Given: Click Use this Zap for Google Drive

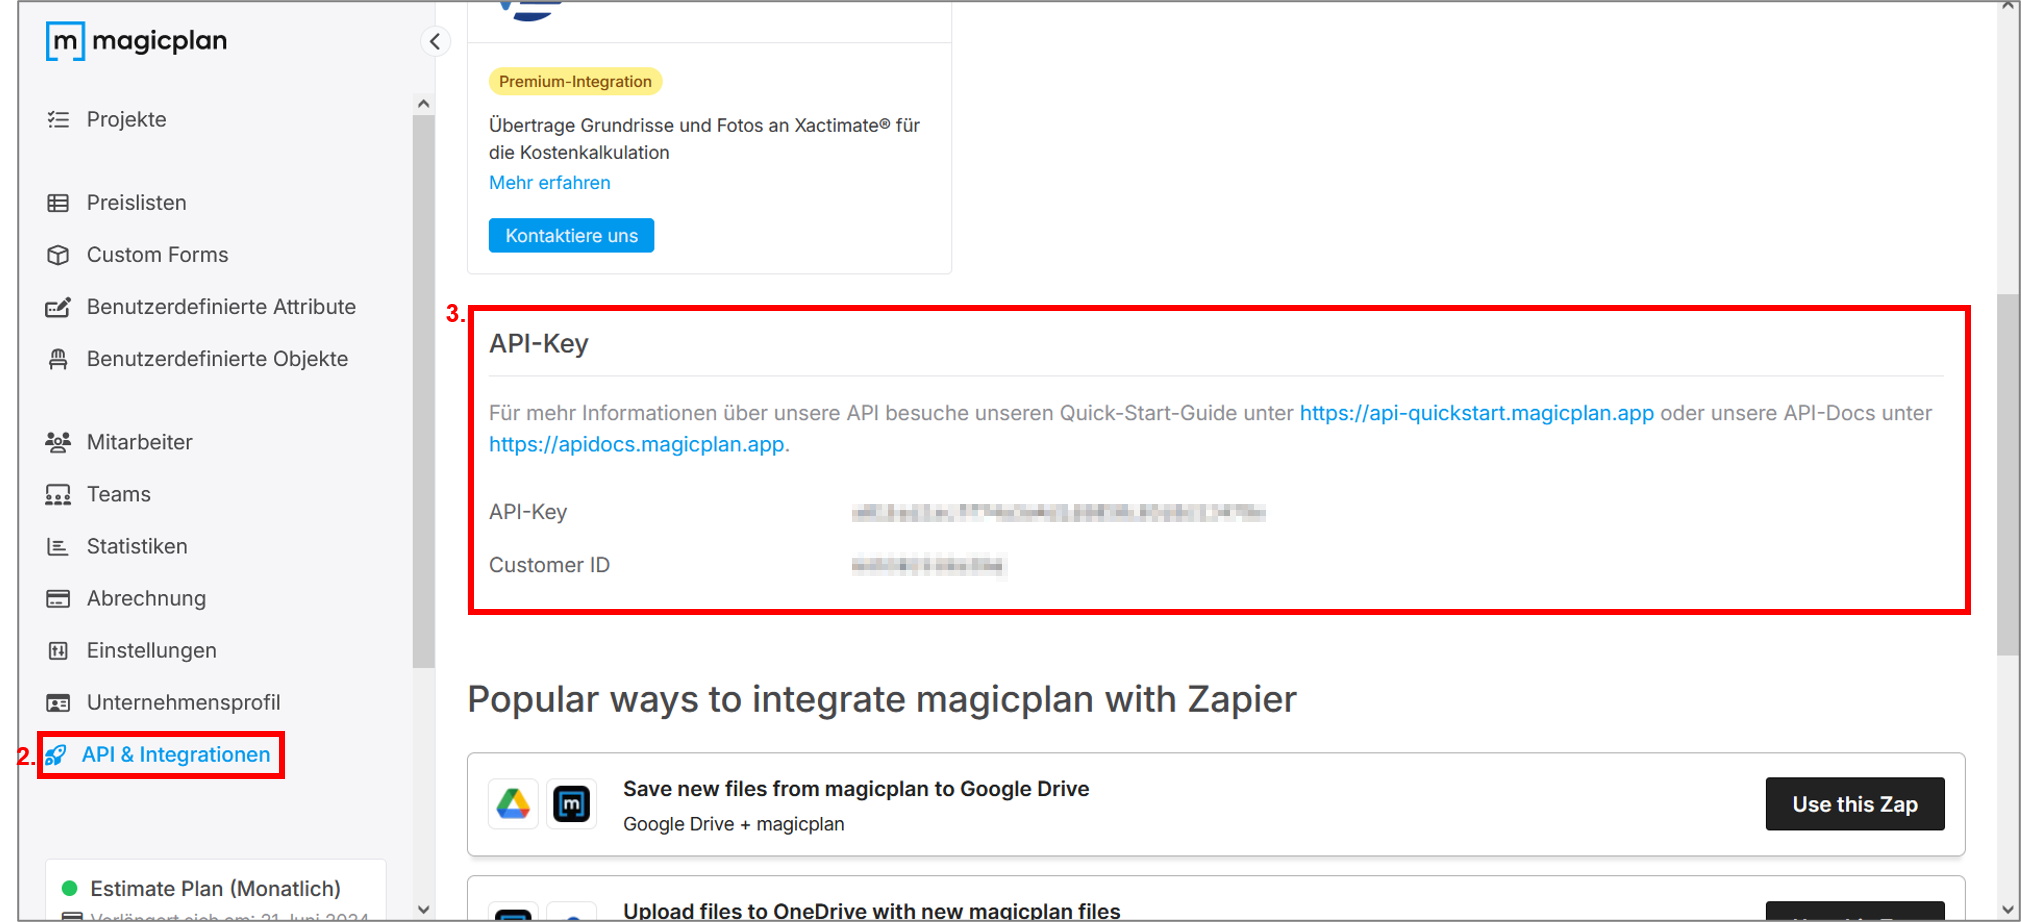Looking at the screenshot, I should (x=1854, y=804).
